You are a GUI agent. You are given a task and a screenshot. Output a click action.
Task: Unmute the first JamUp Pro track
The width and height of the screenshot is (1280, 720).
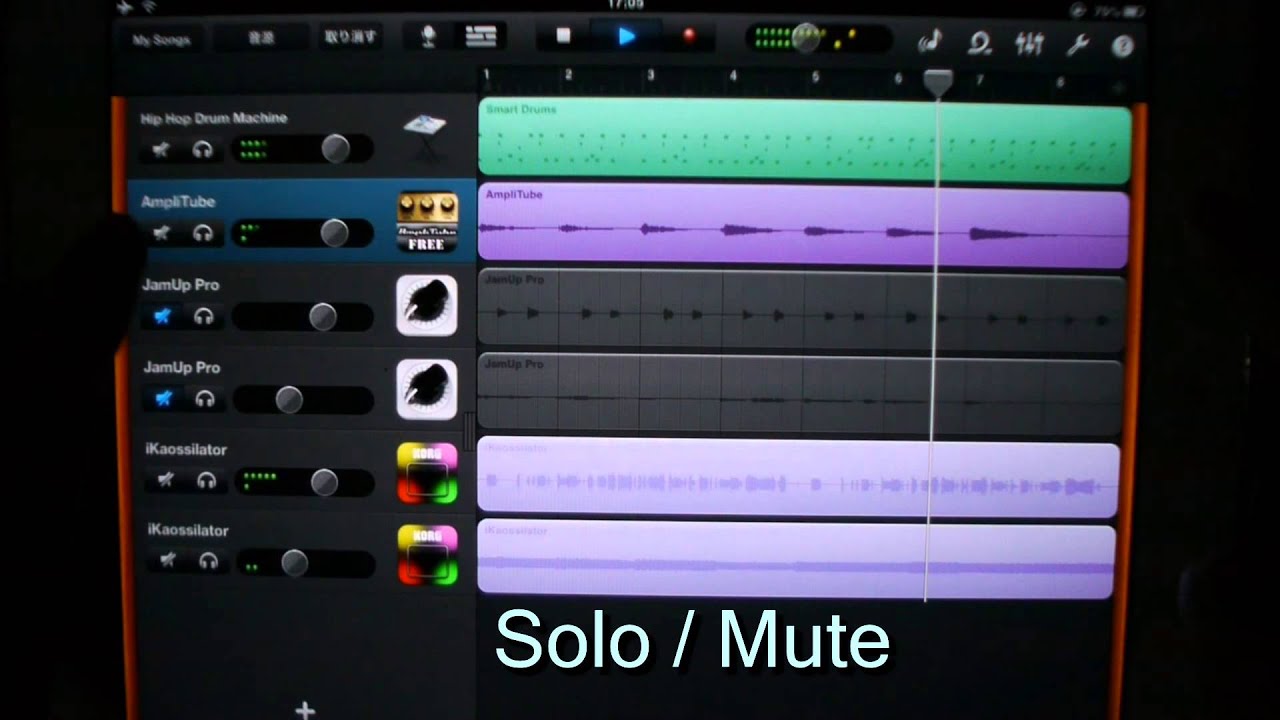(162, 316)
